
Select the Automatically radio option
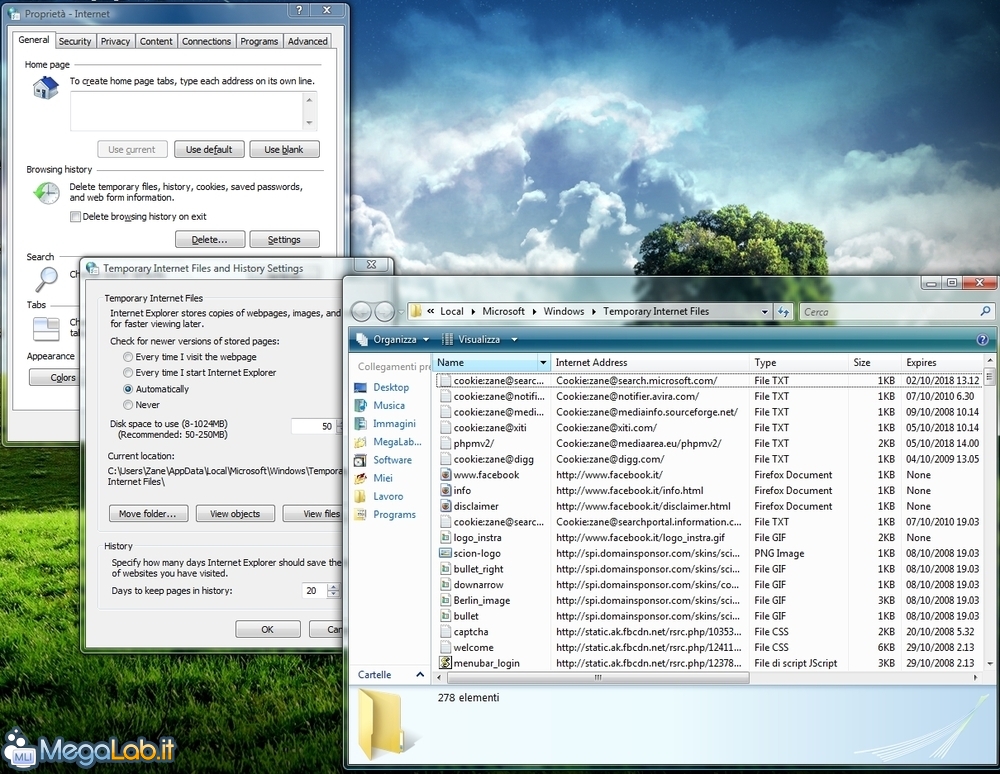(x=128, y=389)
